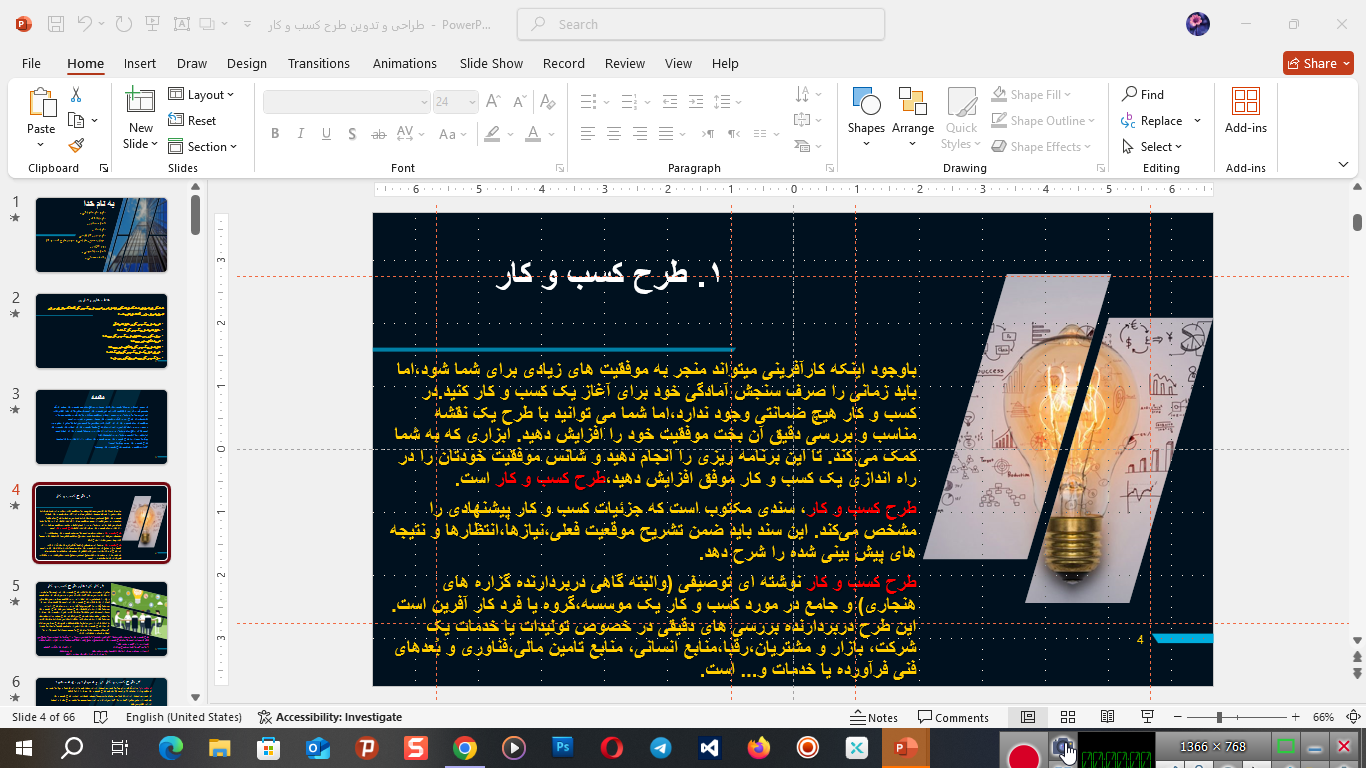This screenshot has height=768, width=1366.
Task: Toggle Normal view in status bar
Action: pyautogui.click(x=1028, y=717)
